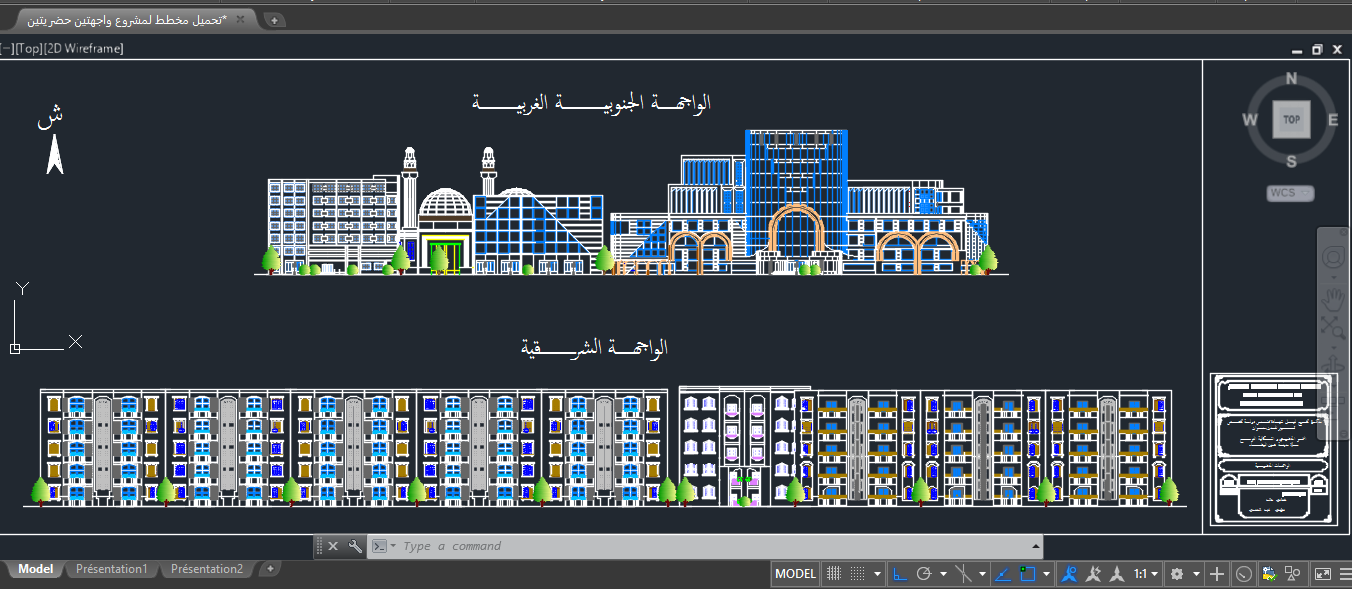The width and height of the screenshot is (1352, 589).
Task: Click the workspace switching gear in status bar
Action: (1177, 573)
